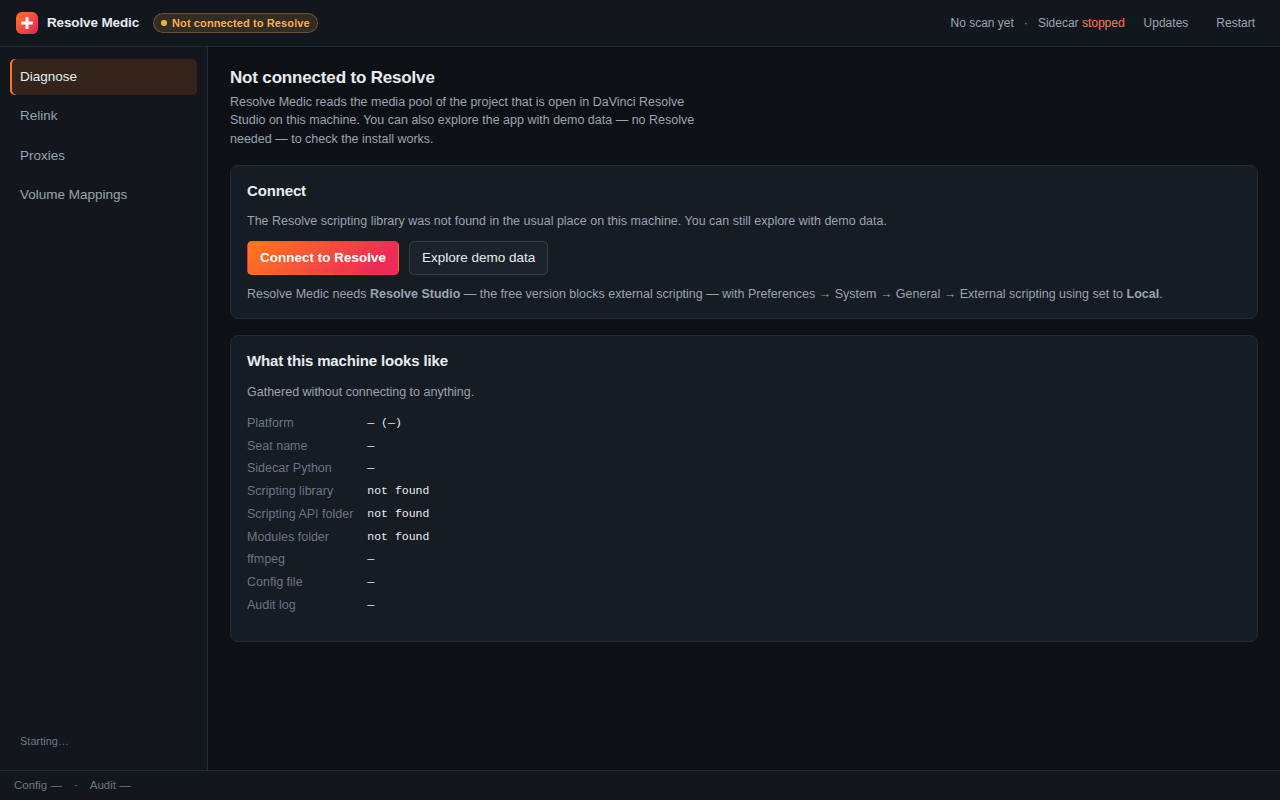This screenshot has height=800, width=1280.
Task: Click the Audit path in the footer
Action: (110, 785)
